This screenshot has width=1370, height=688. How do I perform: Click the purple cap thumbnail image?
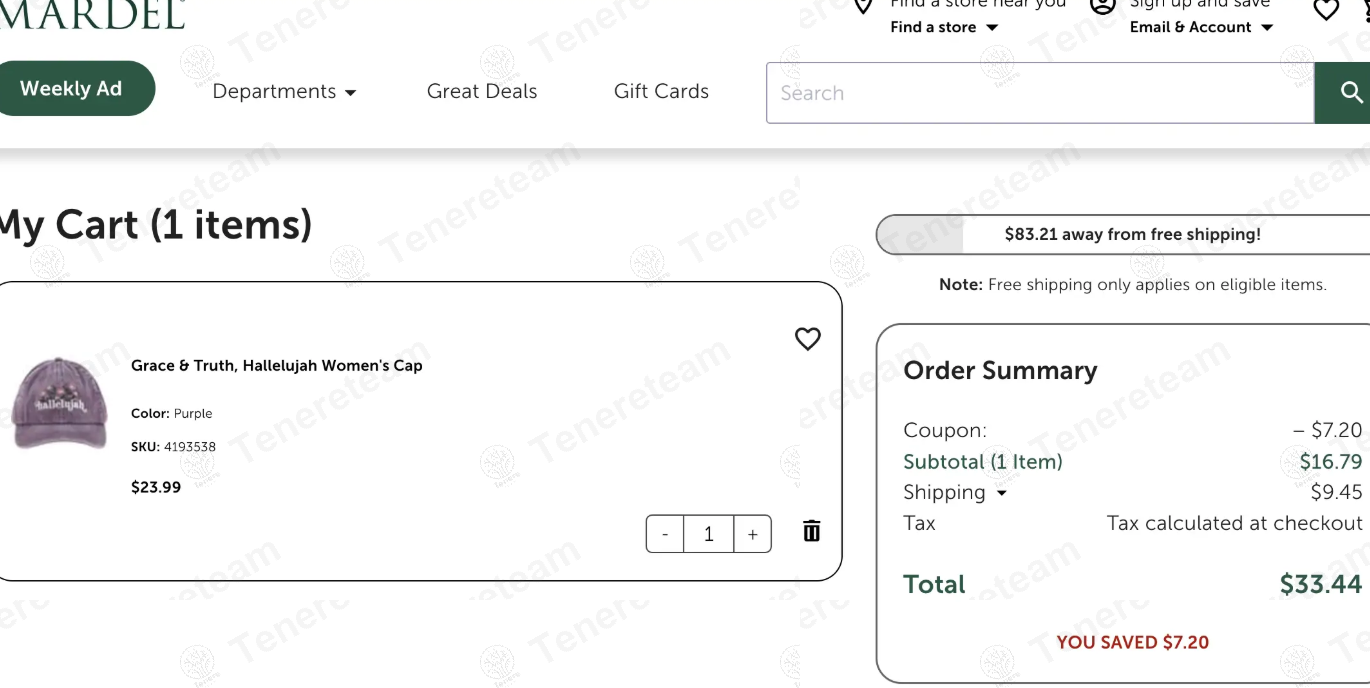point(58,403)
